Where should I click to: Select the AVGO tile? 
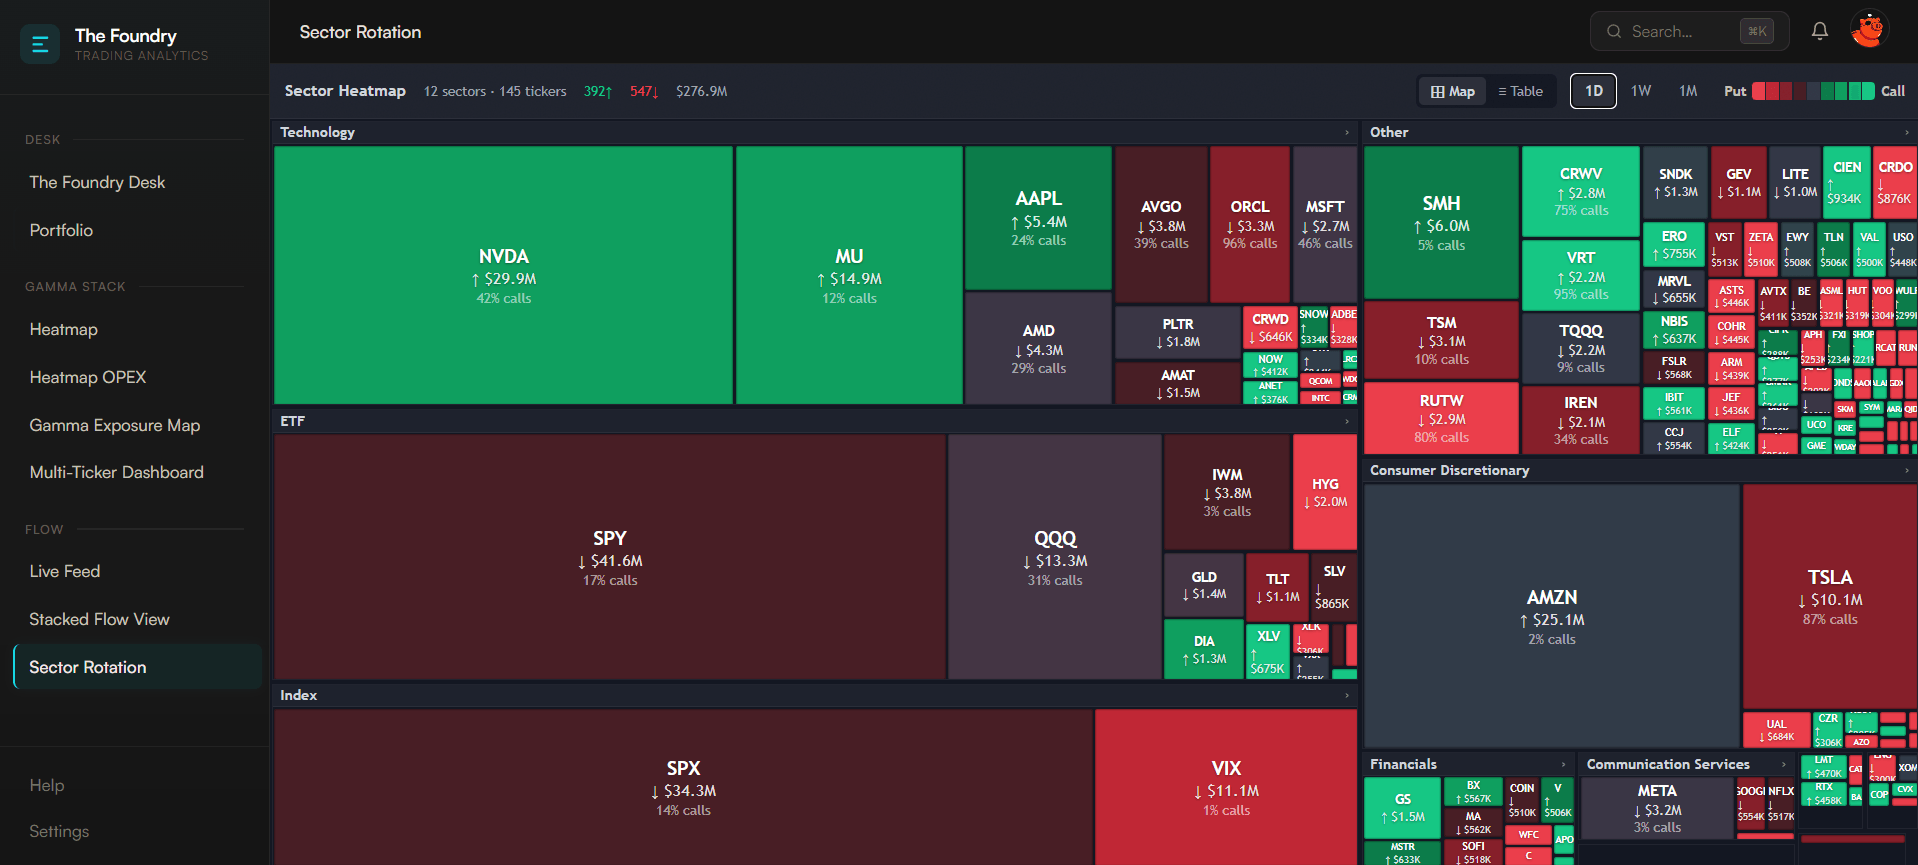(1161, 224)
